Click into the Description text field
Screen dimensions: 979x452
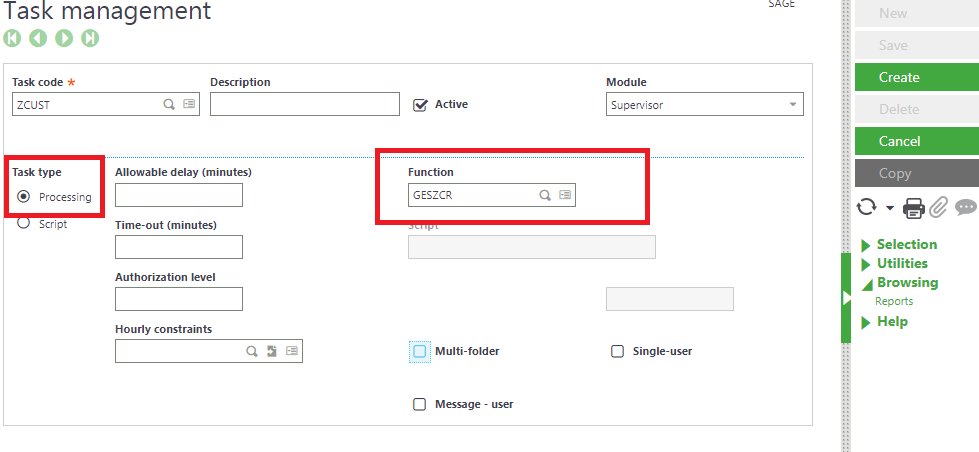tap(305, 104)
